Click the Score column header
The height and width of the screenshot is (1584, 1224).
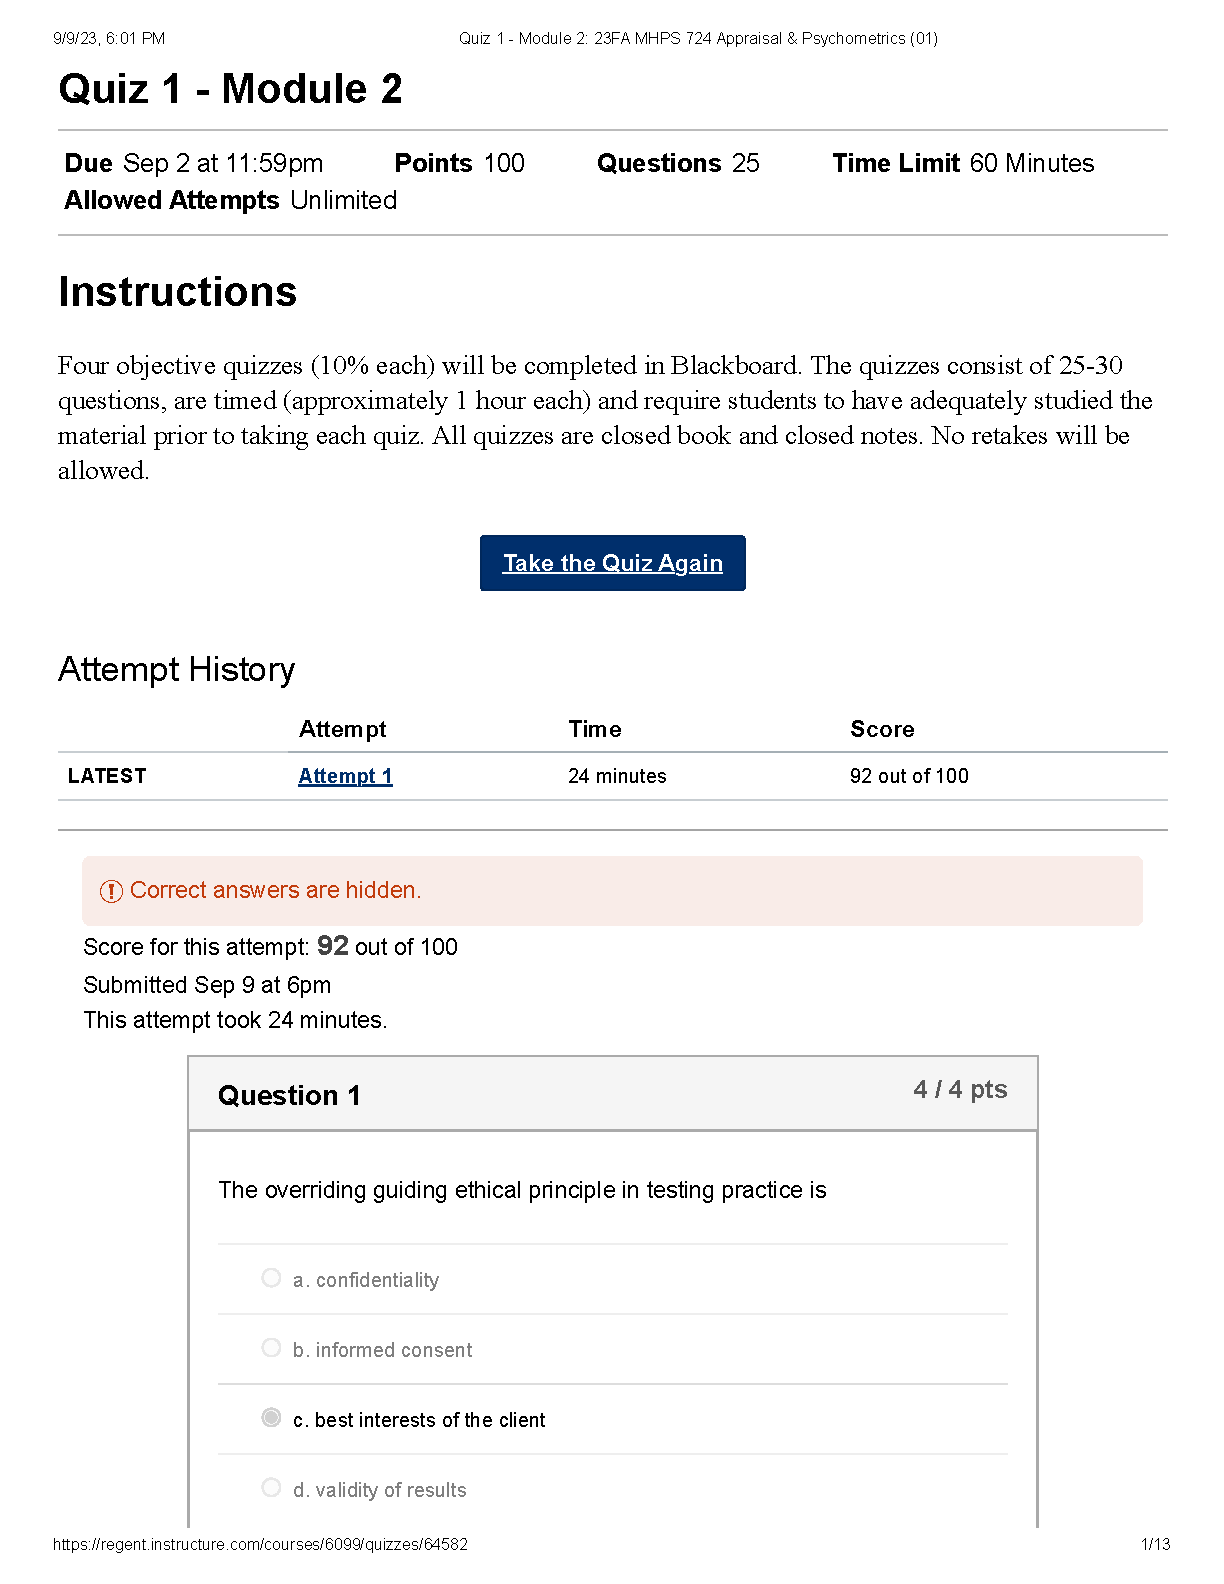pos(882,729)
